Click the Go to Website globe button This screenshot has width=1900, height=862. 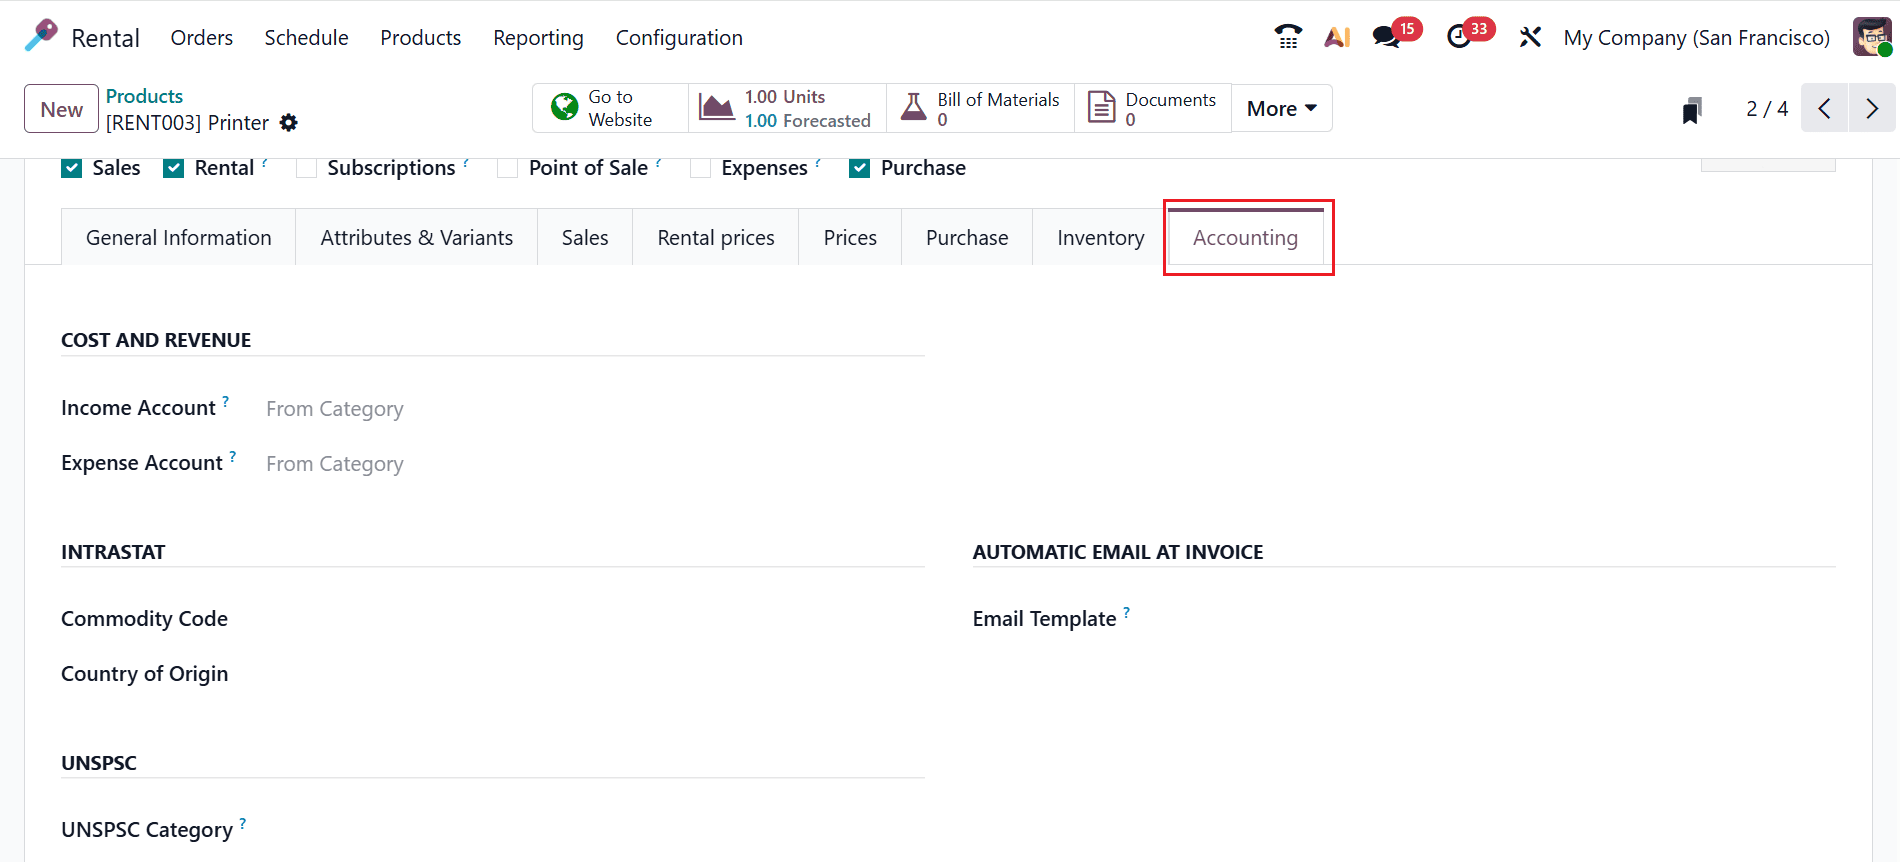pos(610,108)
